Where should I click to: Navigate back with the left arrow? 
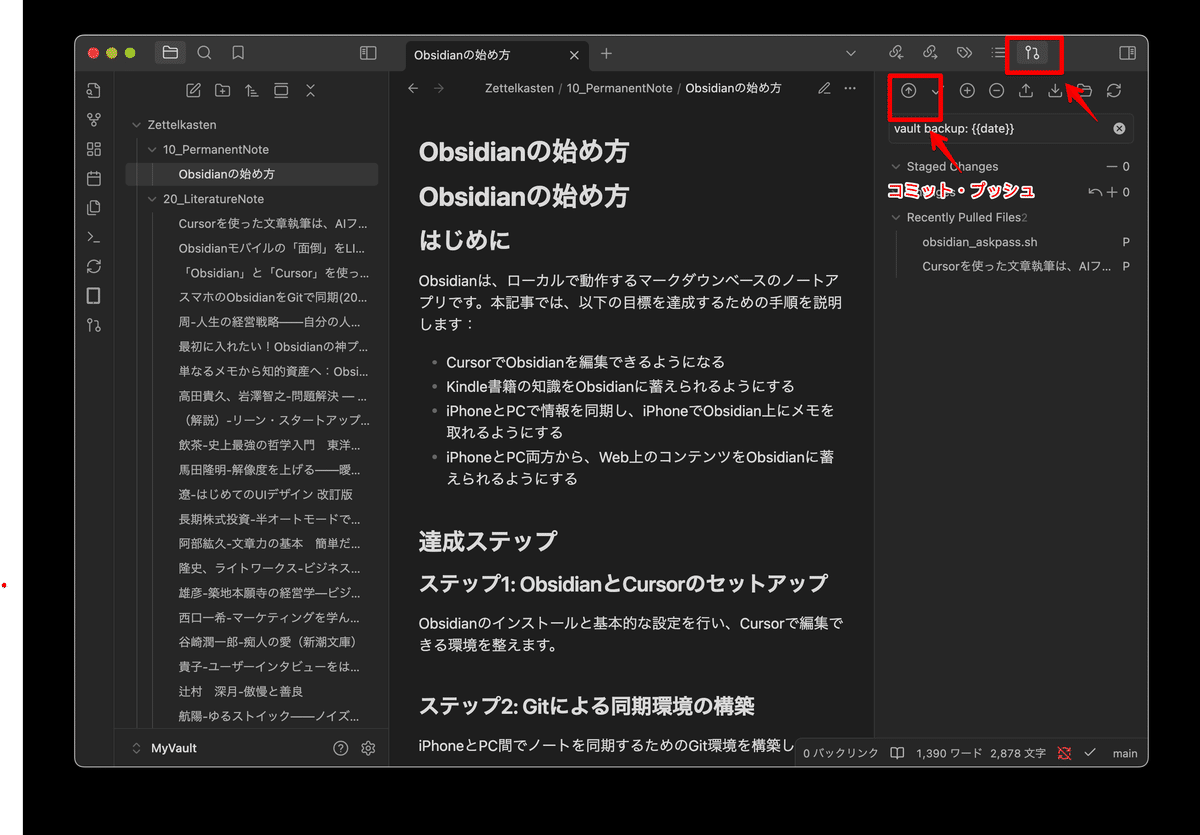413,89
